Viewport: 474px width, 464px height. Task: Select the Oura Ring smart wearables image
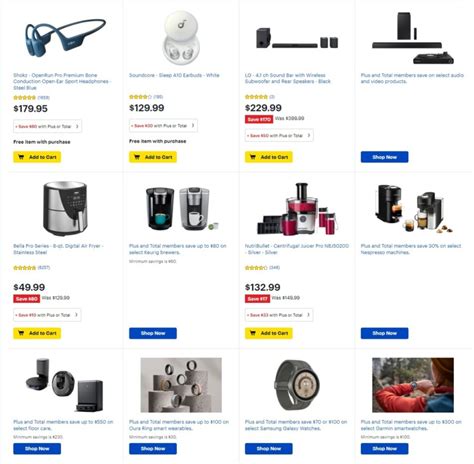181,385
